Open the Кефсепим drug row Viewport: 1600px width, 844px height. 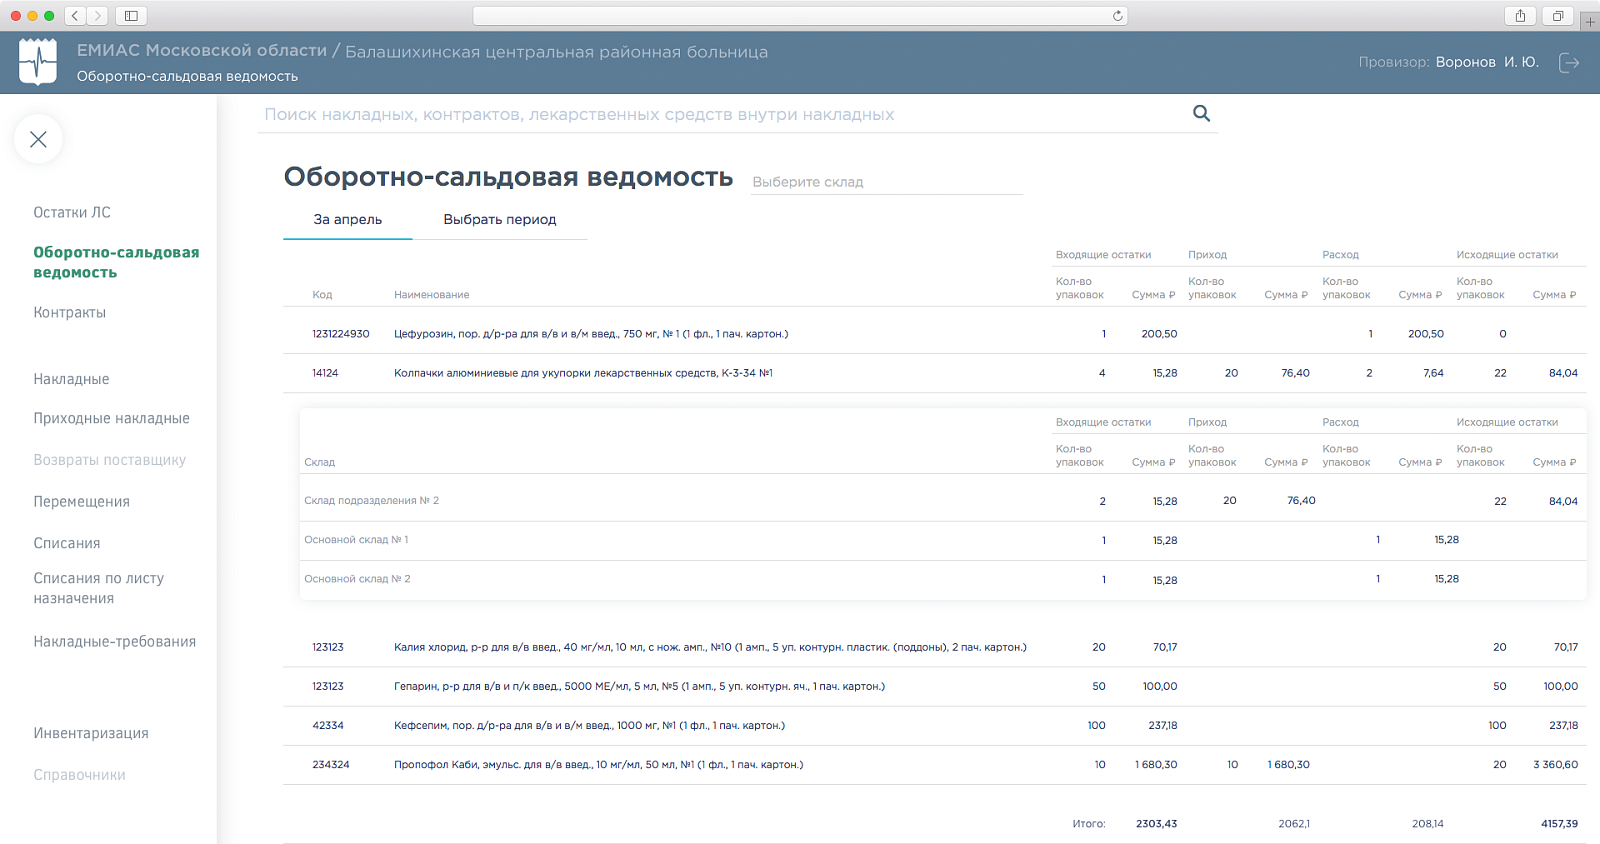(x=935, y=726)
